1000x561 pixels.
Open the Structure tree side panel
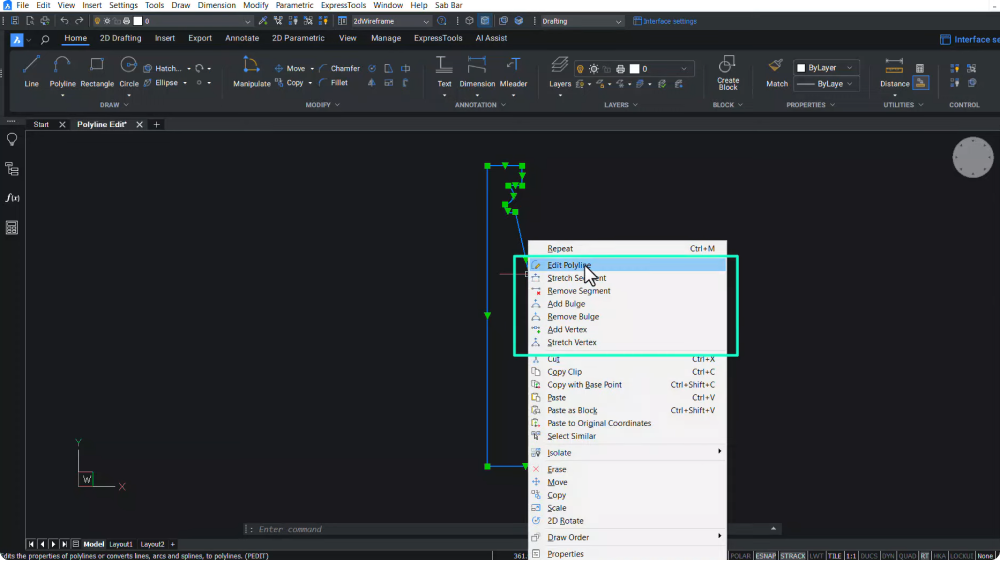[x=11, y=169]
